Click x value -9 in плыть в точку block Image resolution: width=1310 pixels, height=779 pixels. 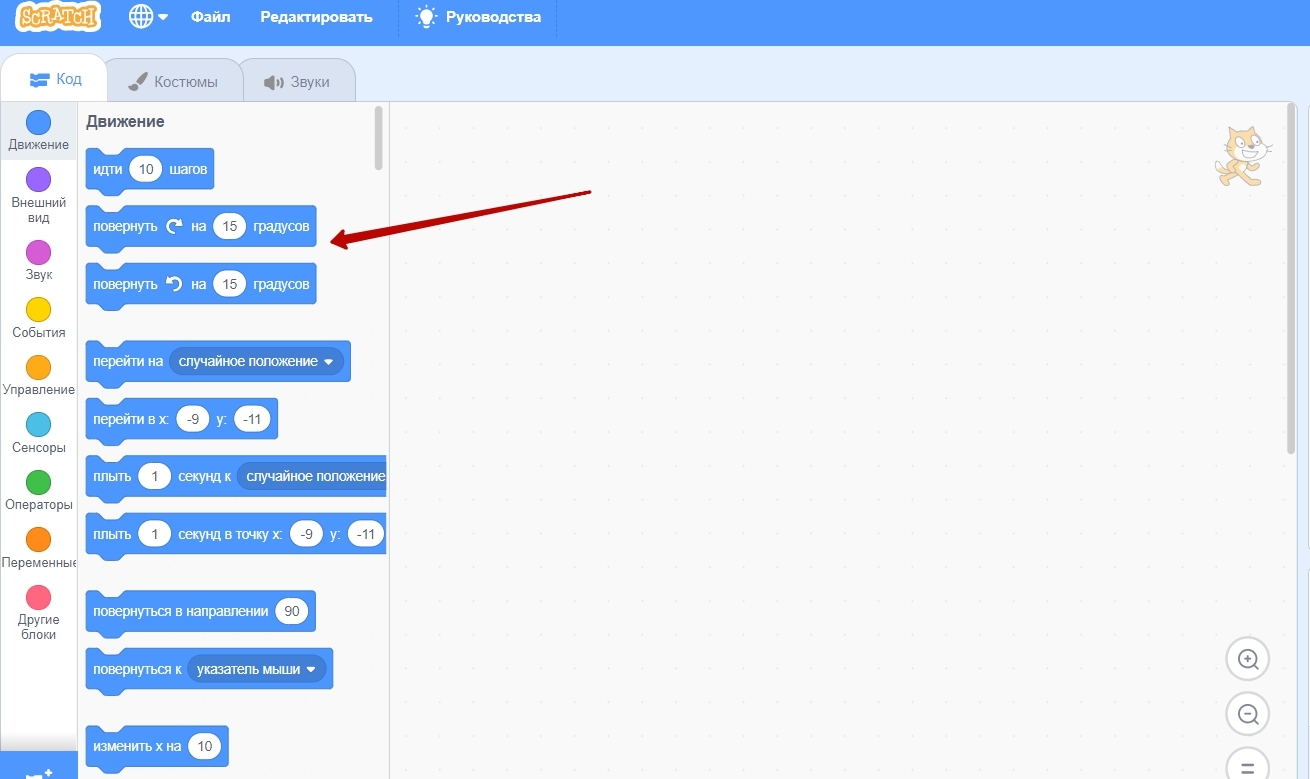(307, 534)
